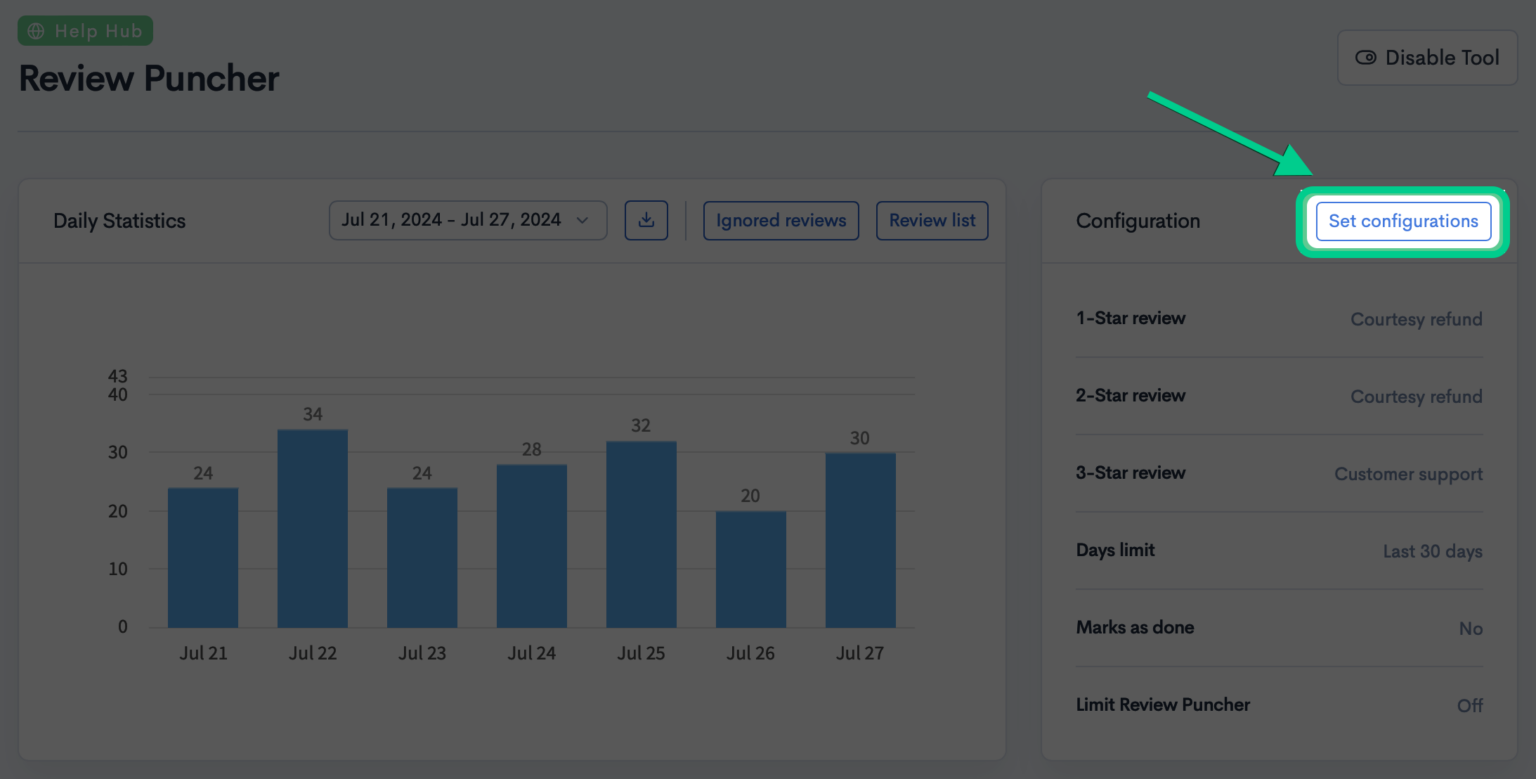Image resolution: width=1536 pixels, height=779 pixels.
Task: Select the Jul 22 bar showing 34 reviews
Action: click(x=312, y=525)
